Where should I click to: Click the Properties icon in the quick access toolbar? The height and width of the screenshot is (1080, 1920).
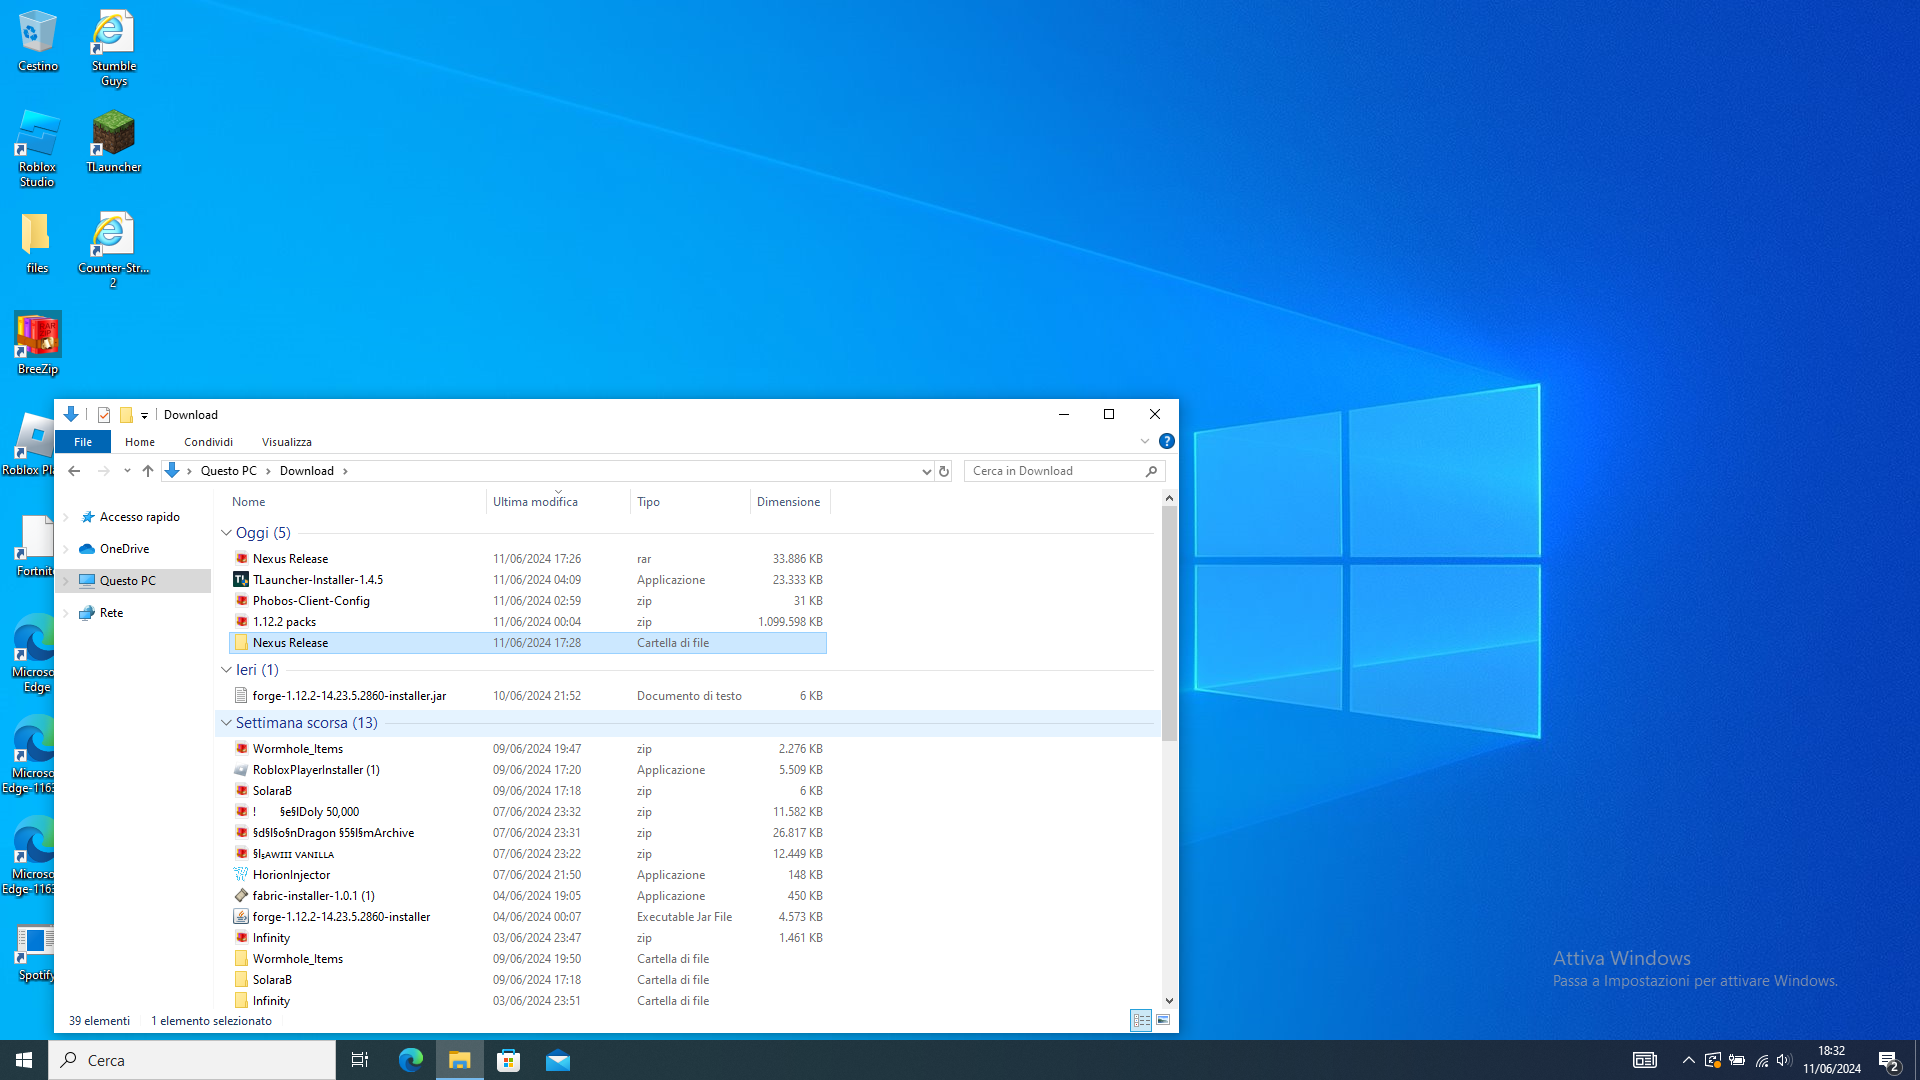104,415
